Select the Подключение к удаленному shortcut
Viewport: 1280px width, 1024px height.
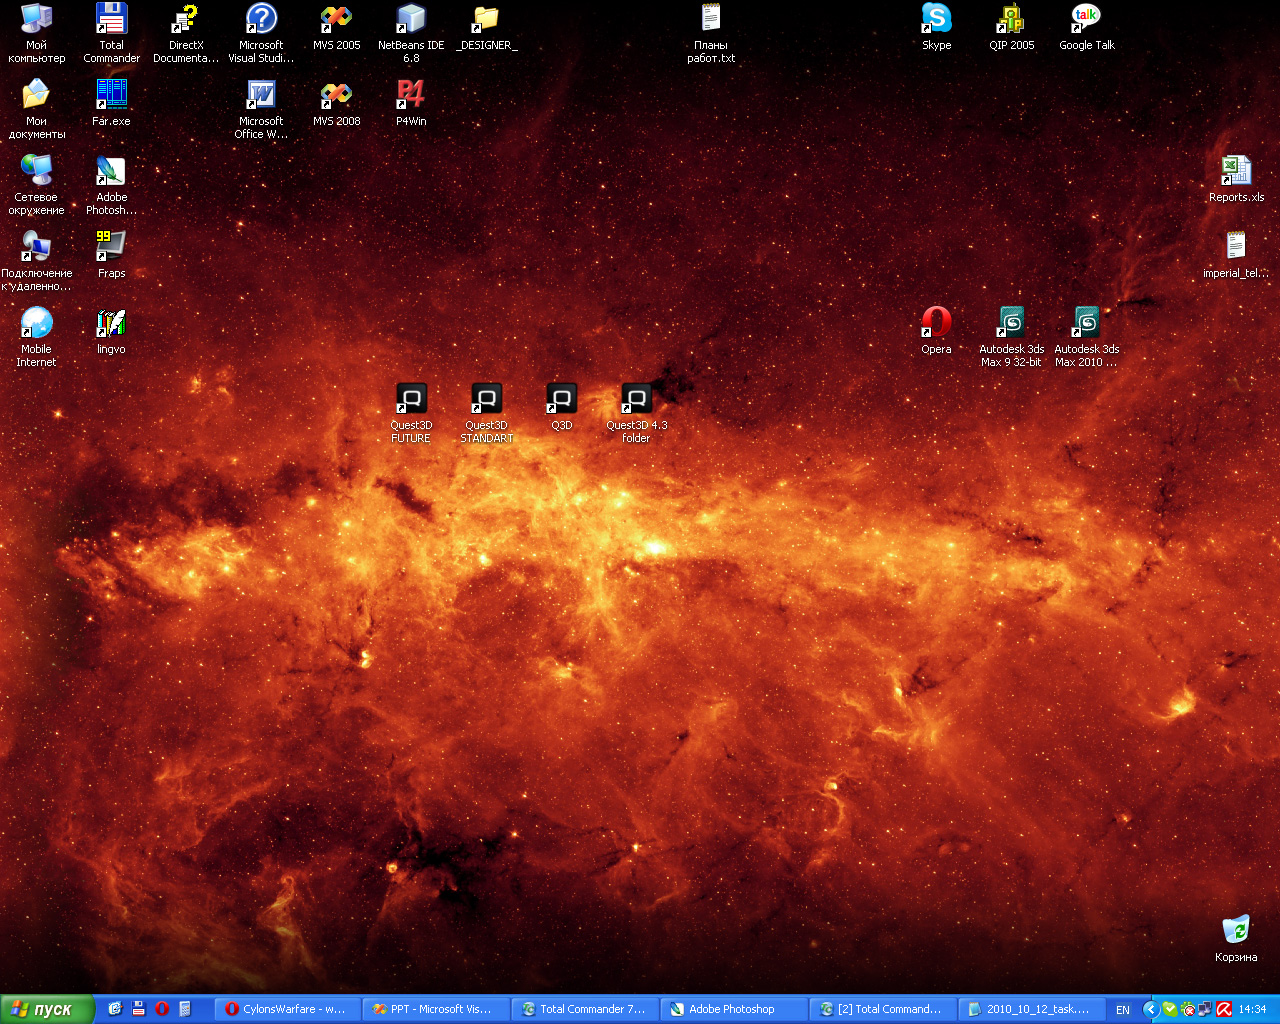pos(37,261)
